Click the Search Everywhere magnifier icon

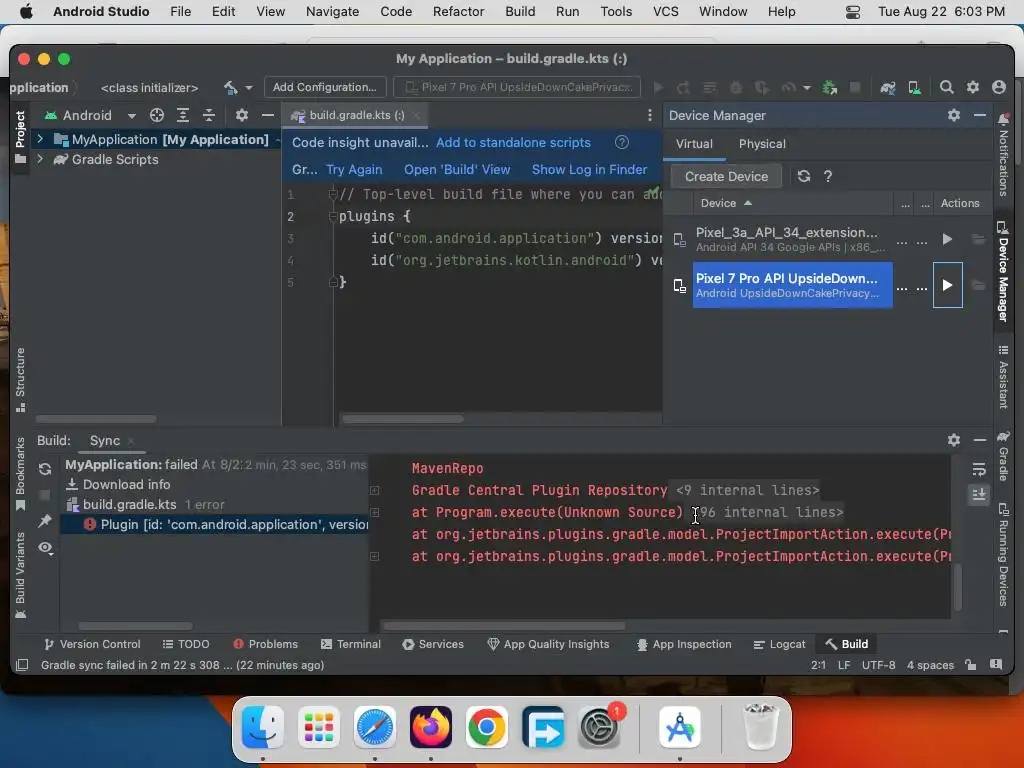point(946,88)
